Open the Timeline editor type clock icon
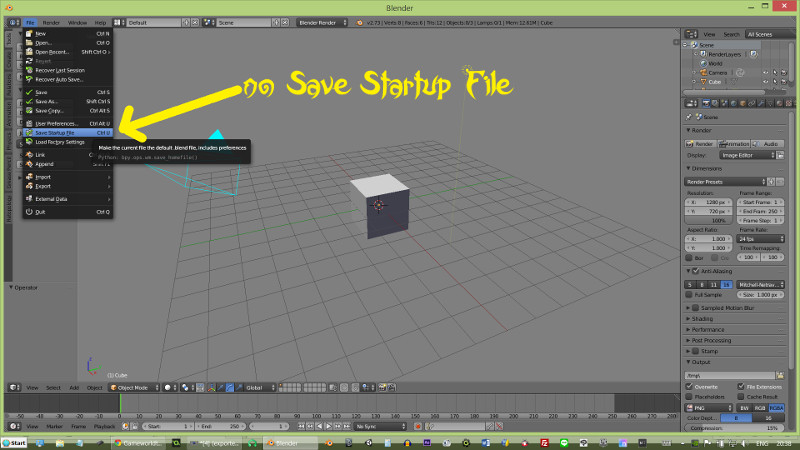The height and width of the screenshot is (450, 800). [x=14, y=427]
